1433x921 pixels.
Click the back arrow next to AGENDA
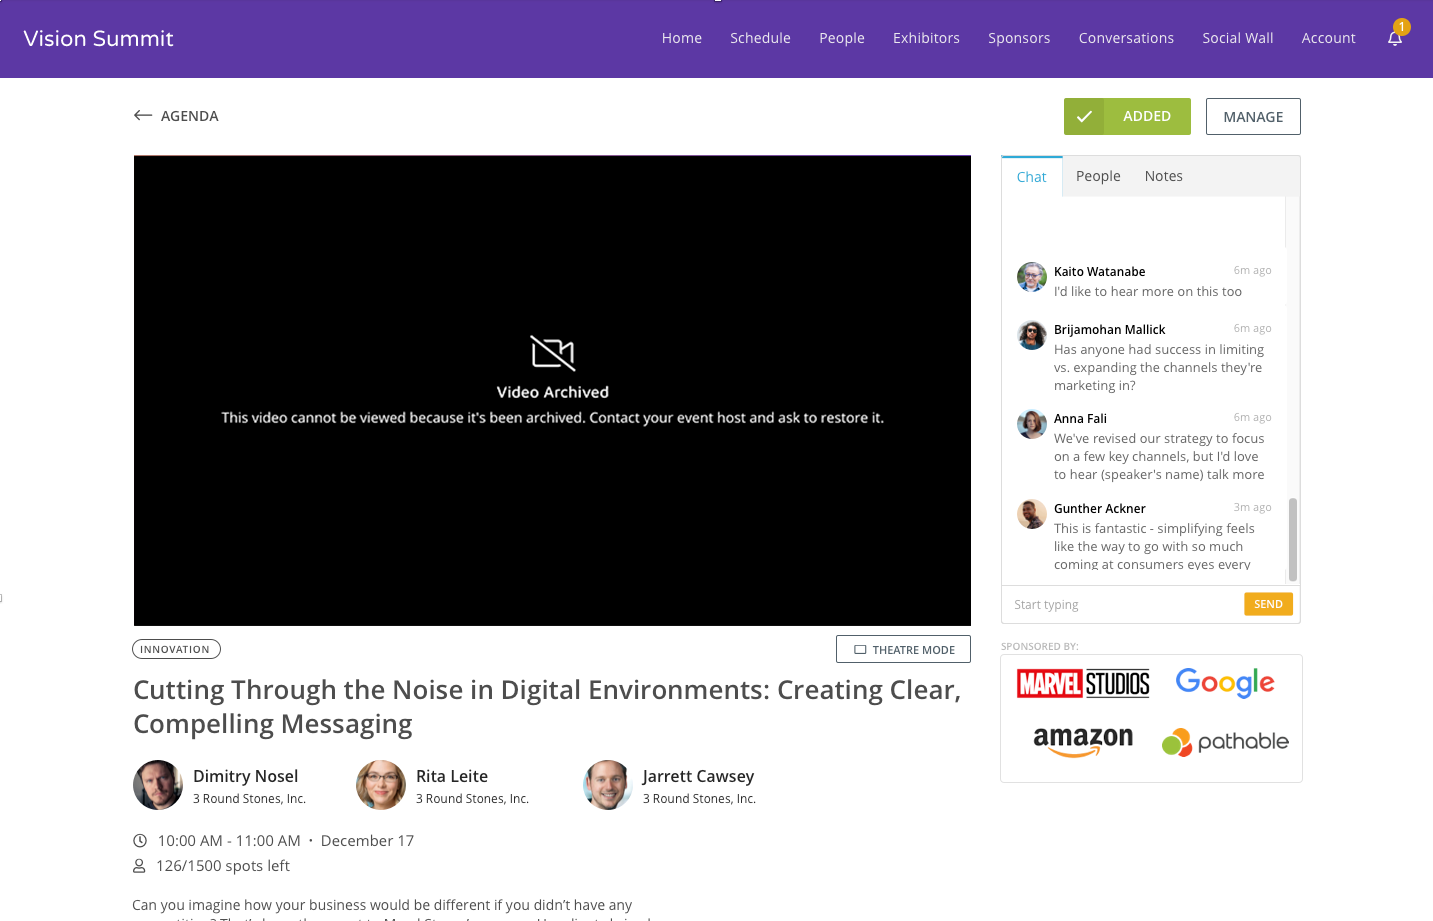point(143,116)
